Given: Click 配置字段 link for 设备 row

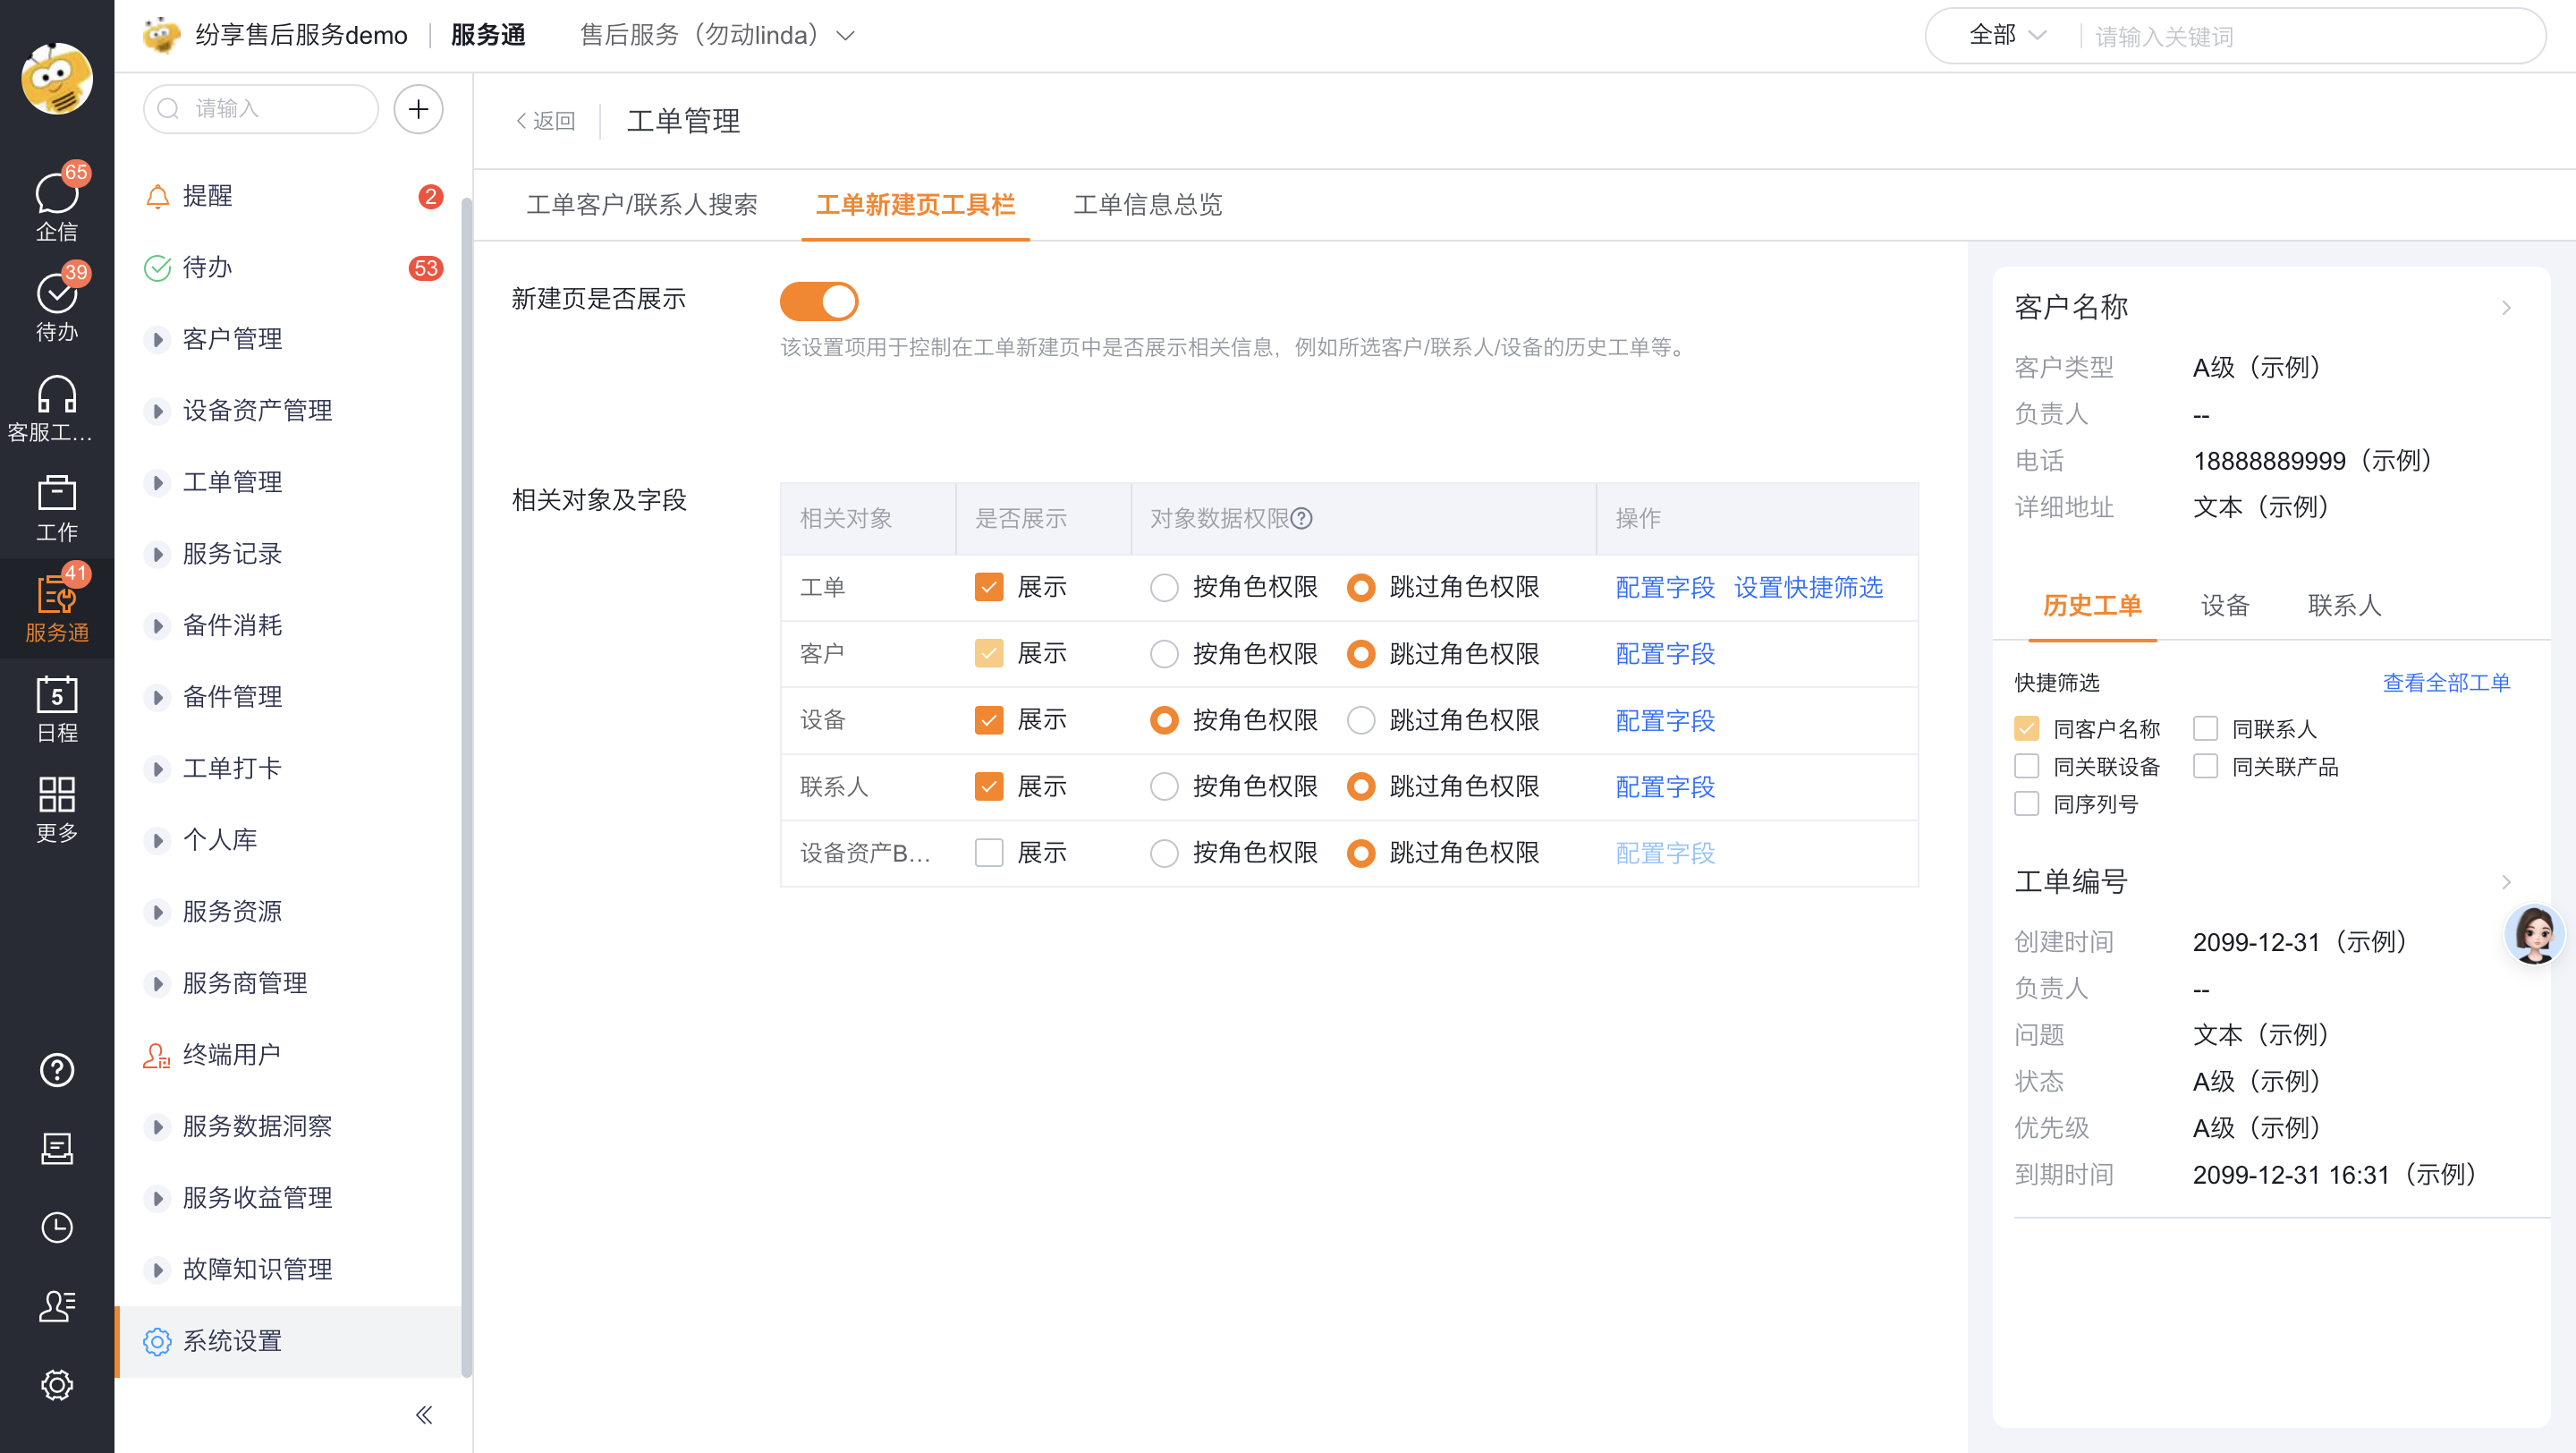Looking at the screenshot, I should (x=1665, y=720).
